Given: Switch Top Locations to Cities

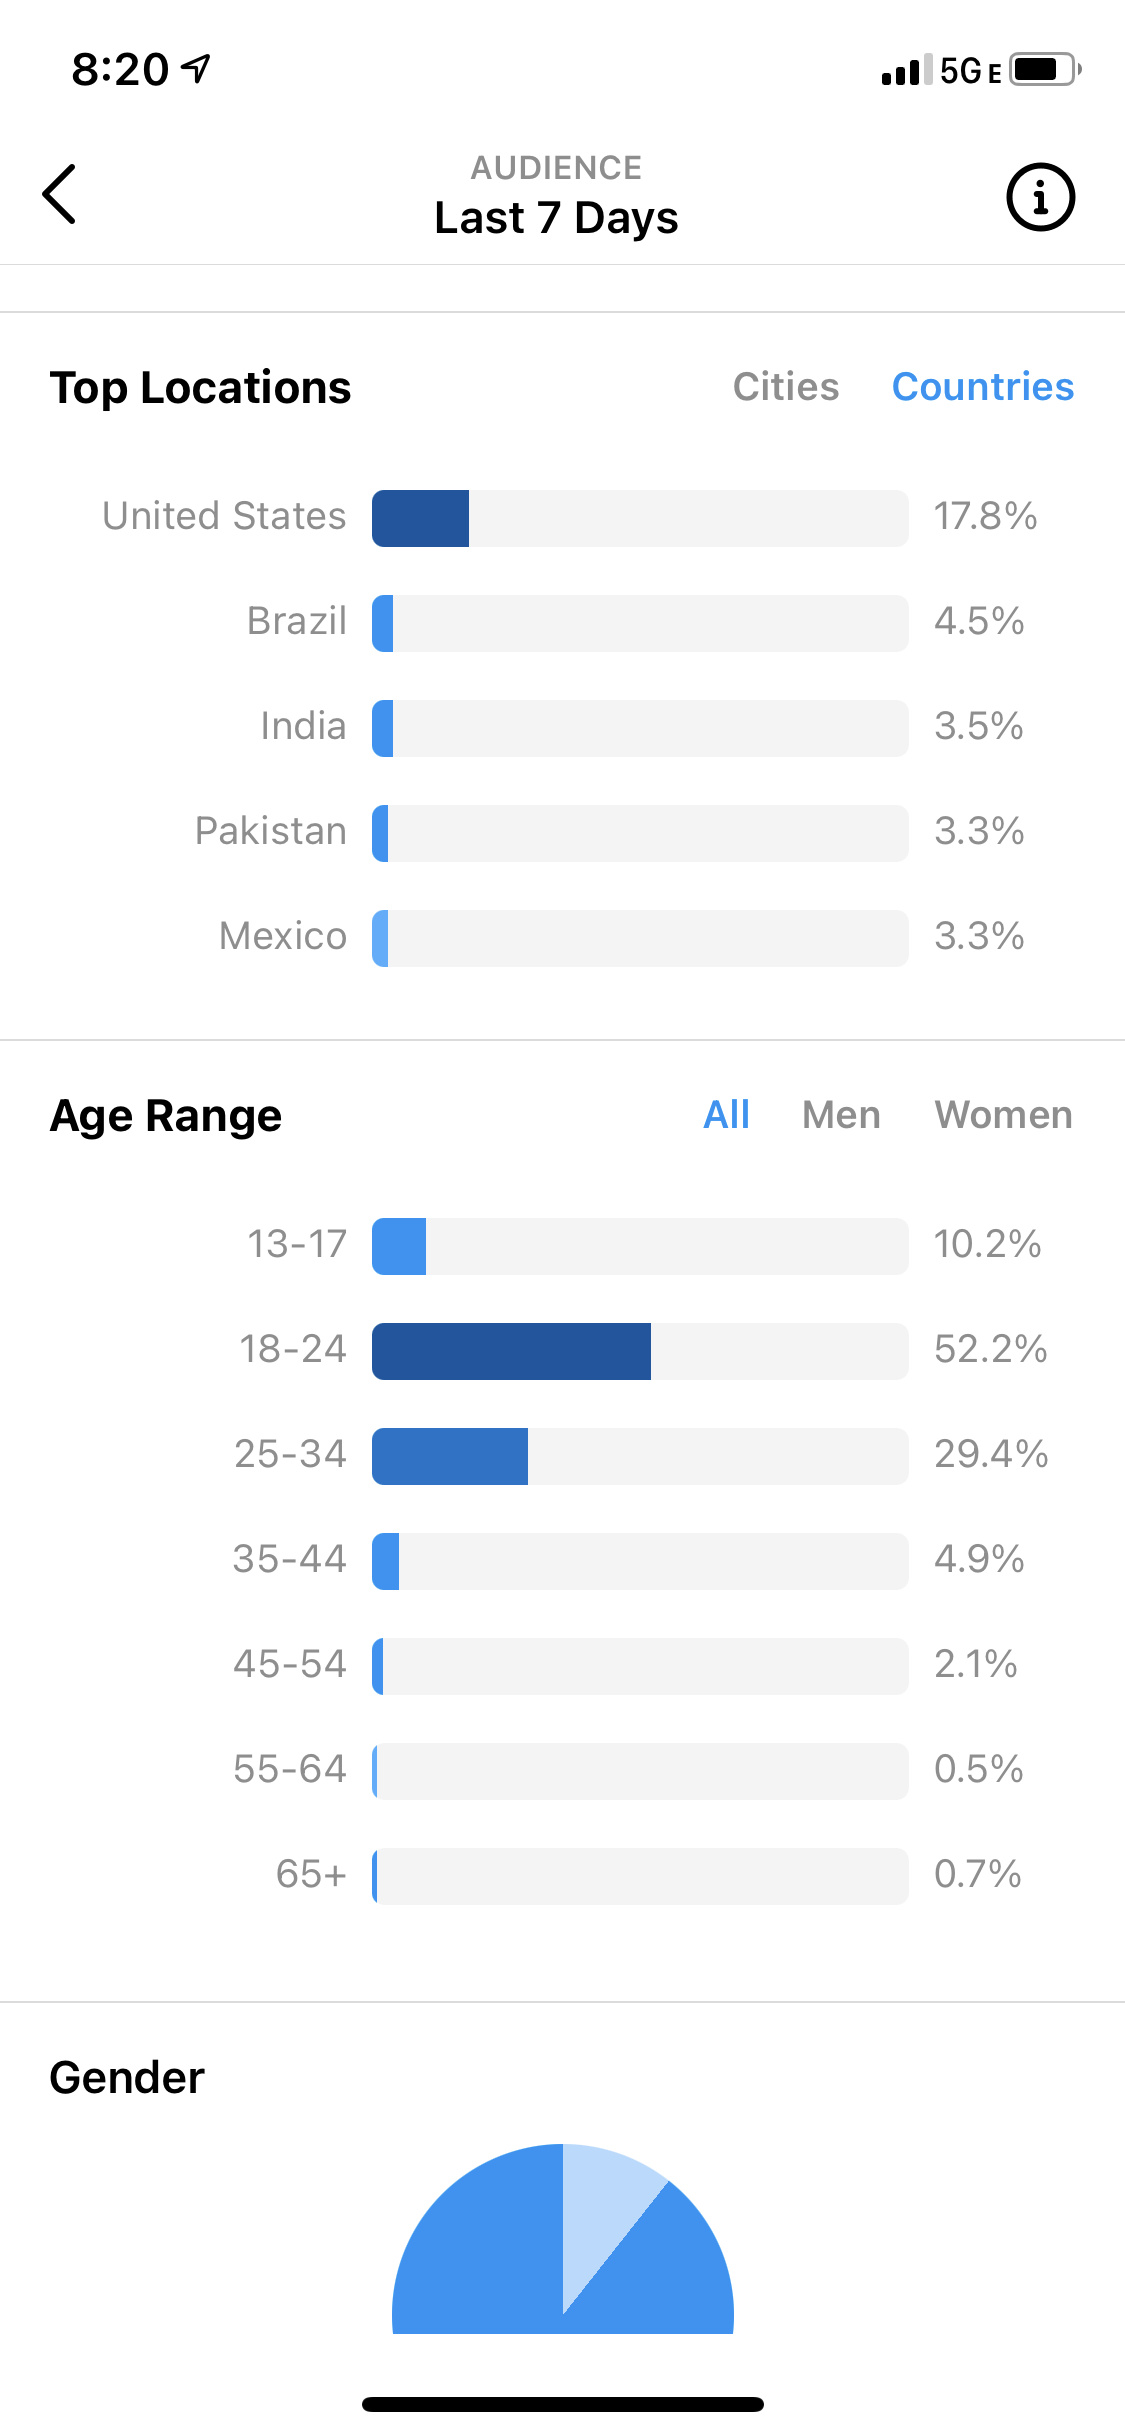Looking at the screenshot, I should coord(786,387).
